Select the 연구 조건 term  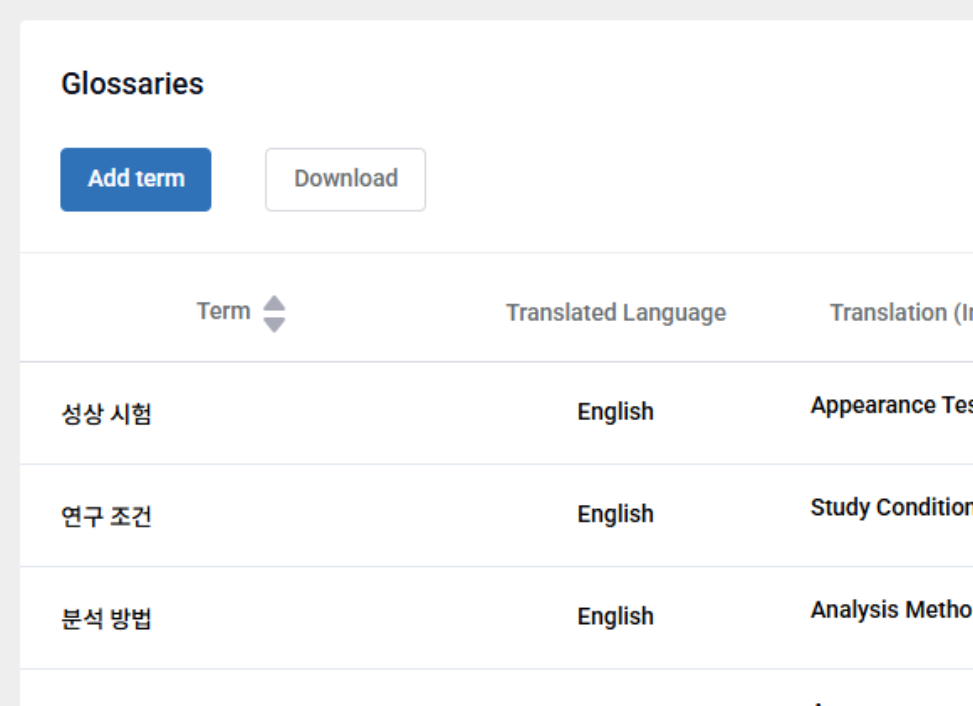pyautogui.click(x=106, y=517)
